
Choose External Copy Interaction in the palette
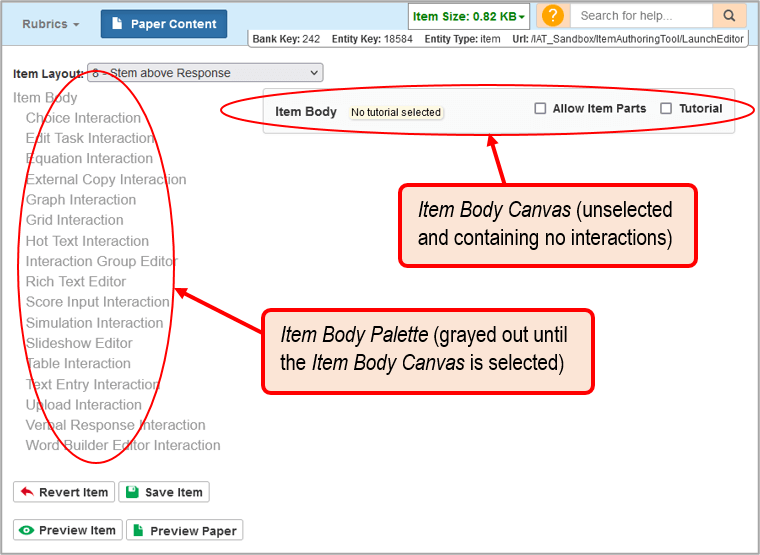pyautogui.click(x=106, y=179)
